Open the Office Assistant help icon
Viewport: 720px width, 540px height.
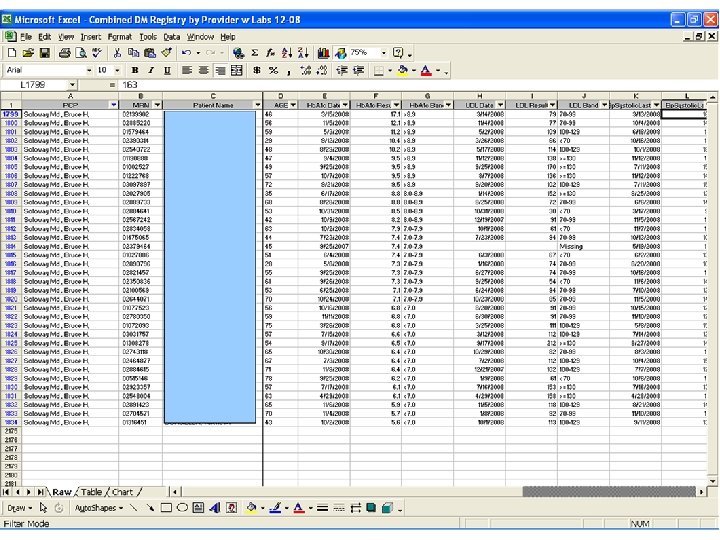click(398, 53)
